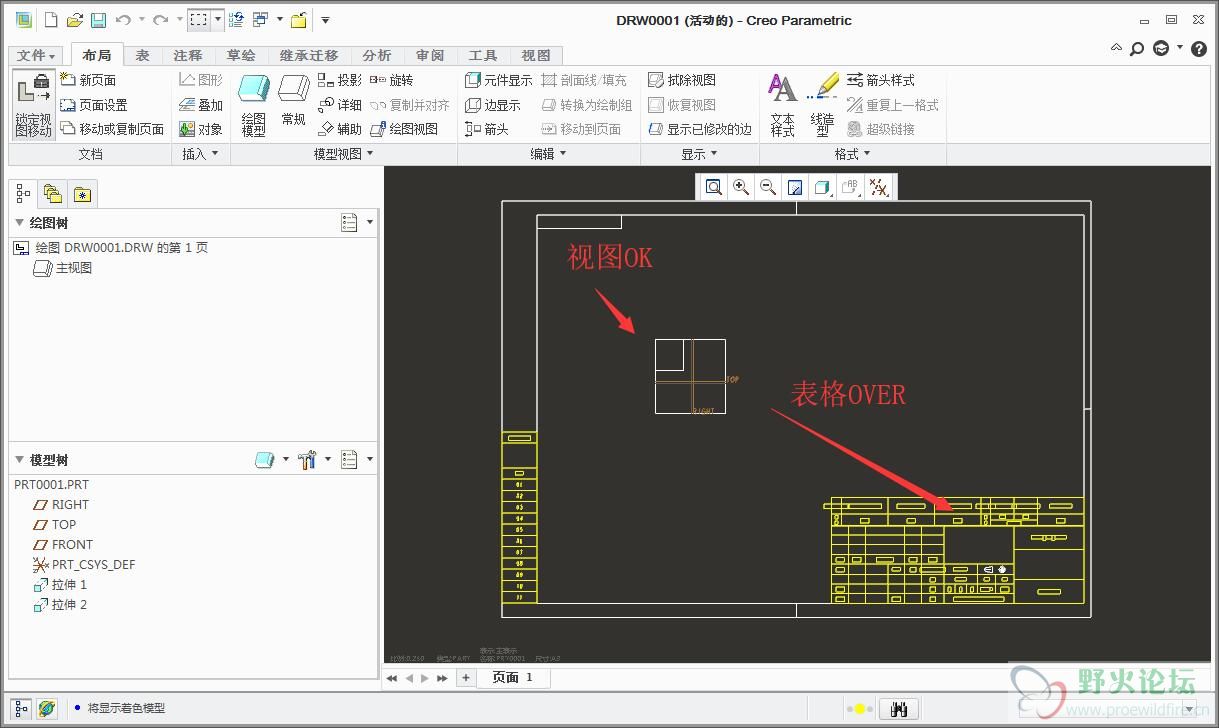The width and height of the screenshot is (1219, 728).
Task: Switch to the 工具 tab
Action: click(483, 56)
